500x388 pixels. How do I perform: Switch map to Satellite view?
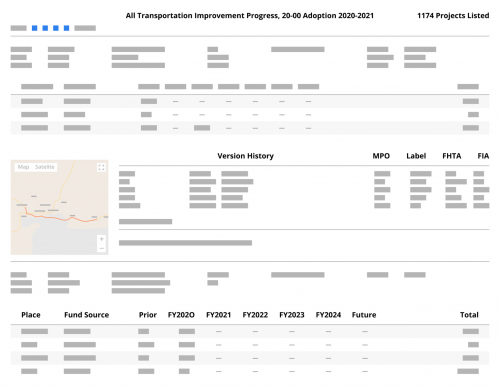(x=45, y=167)
